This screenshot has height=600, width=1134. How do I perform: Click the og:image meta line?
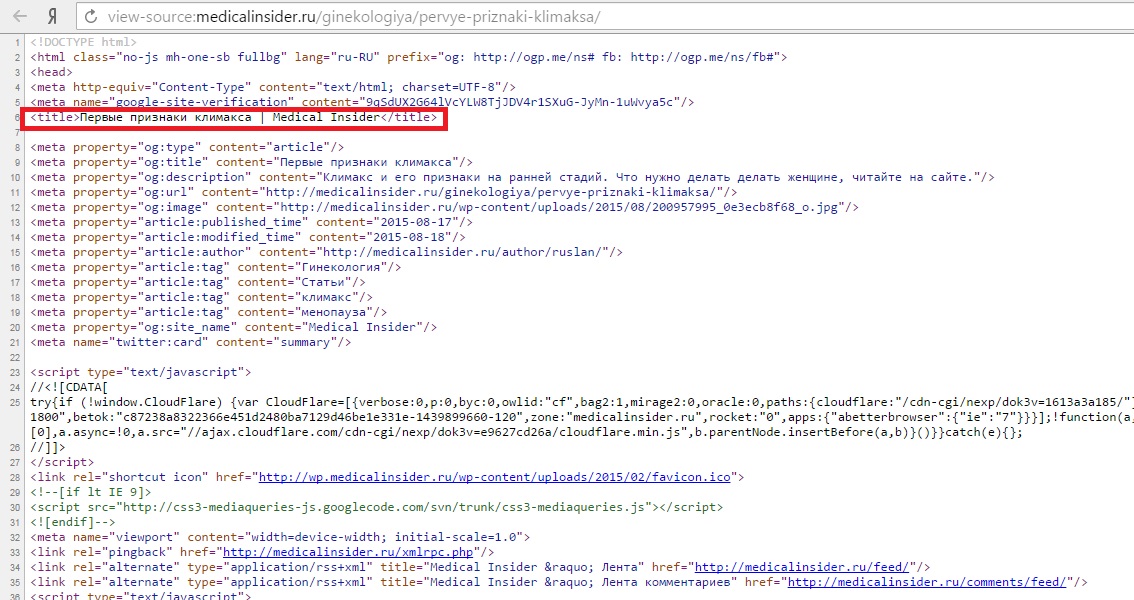tap(444, 207)
